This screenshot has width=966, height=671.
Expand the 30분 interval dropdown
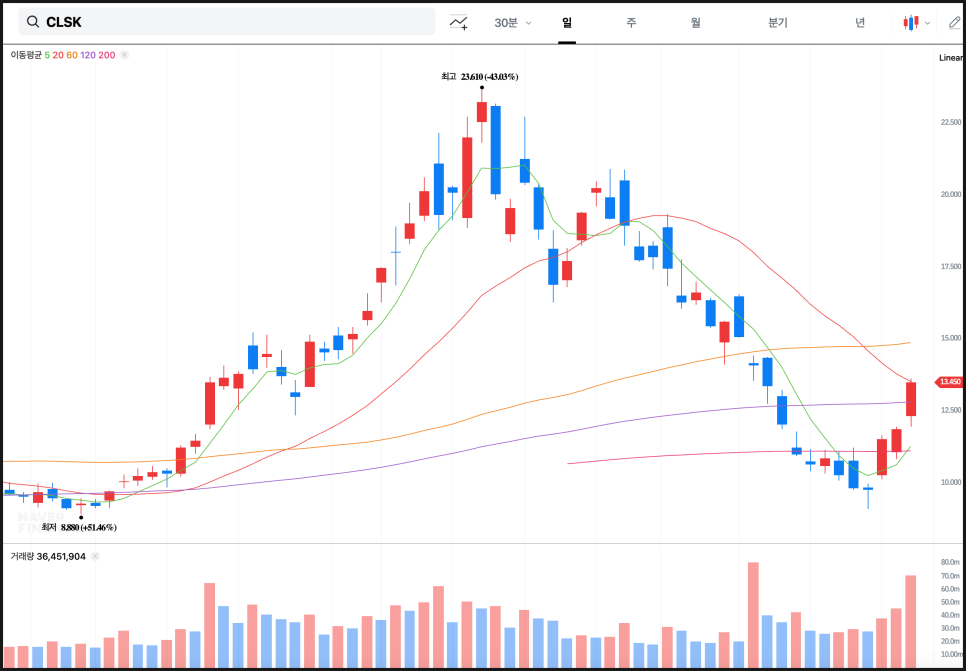click(513, 22)
